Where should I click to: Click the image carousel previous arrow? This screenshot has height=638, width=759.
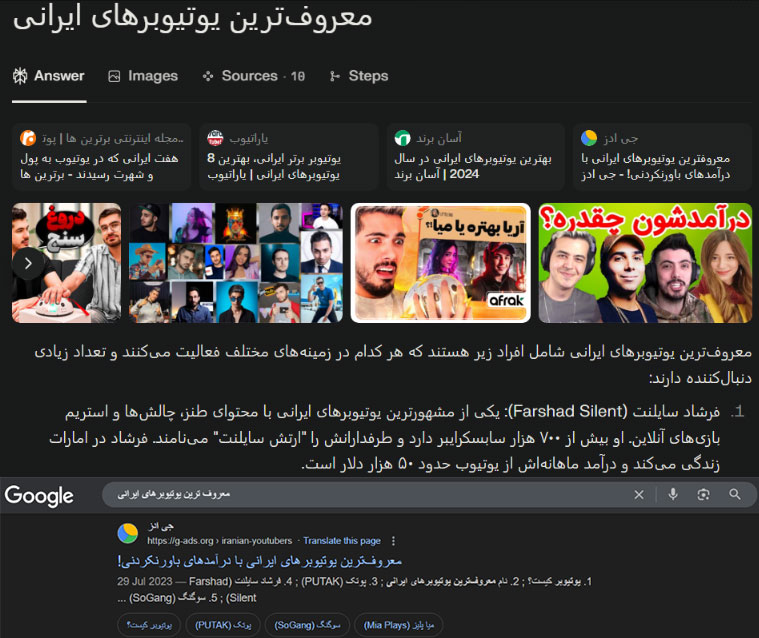pyautogui.click(x=28, y=263)
